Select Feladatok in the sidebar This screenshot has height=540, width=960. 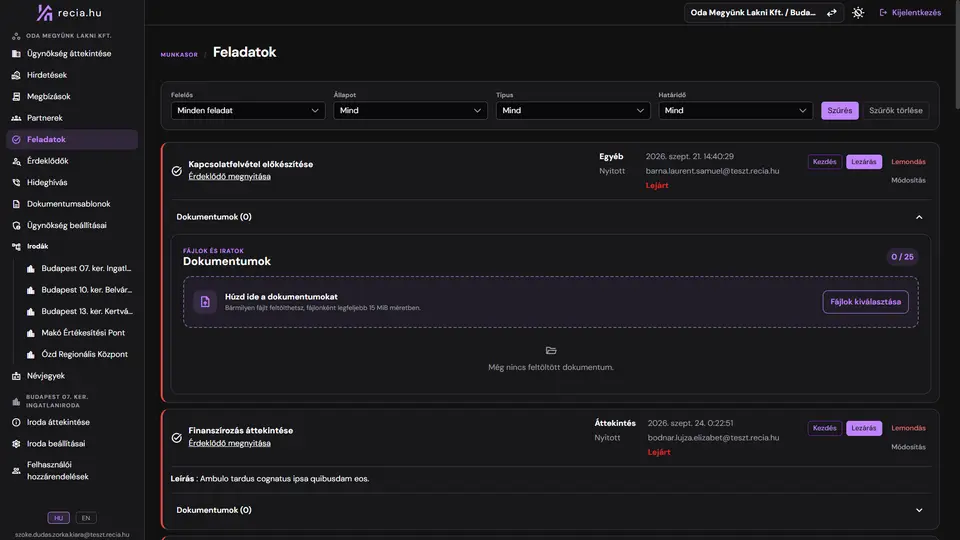72,140
